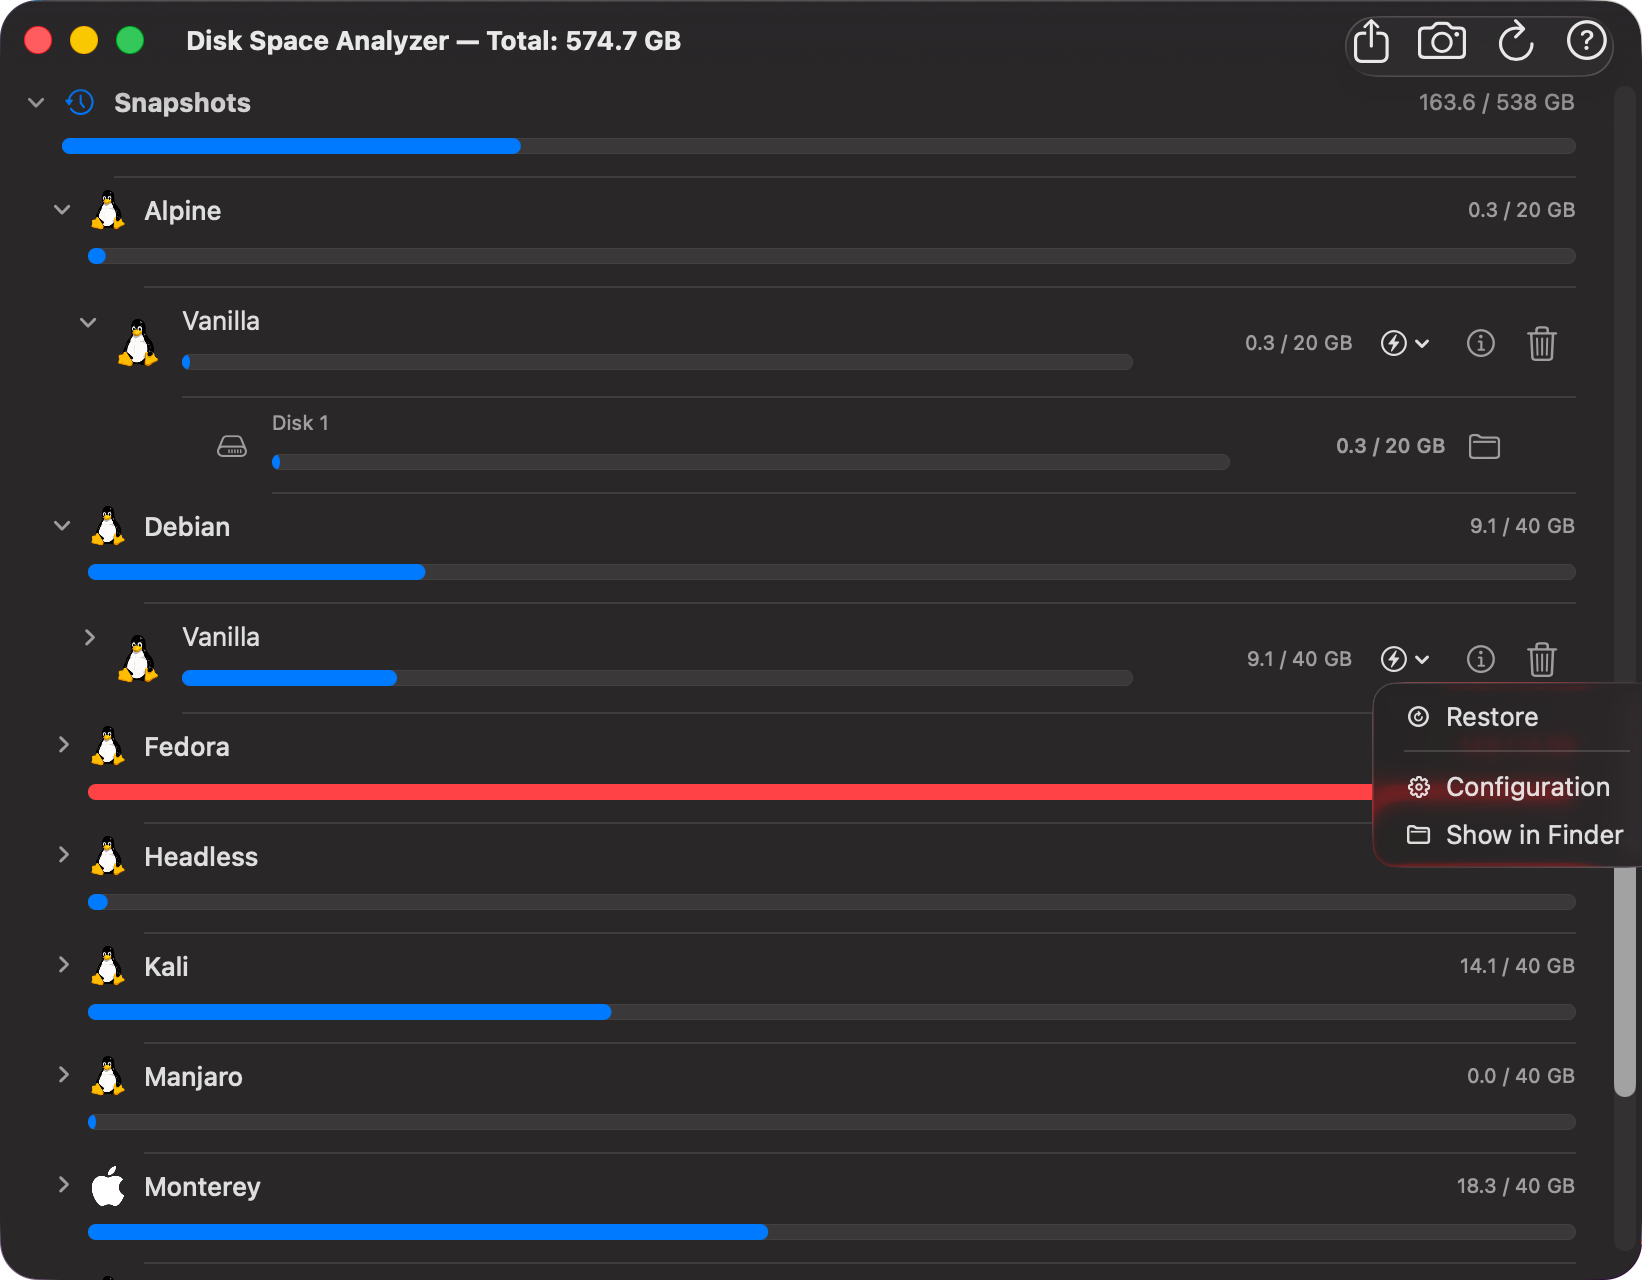The image size is (1642, 1280).
Task: Expand the Fedora group
Action: (x=64, y=745)
